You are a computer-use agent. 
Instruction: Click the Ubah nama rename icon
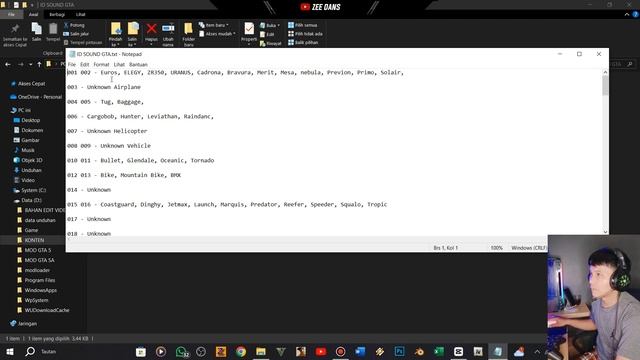tap(168, 29)
